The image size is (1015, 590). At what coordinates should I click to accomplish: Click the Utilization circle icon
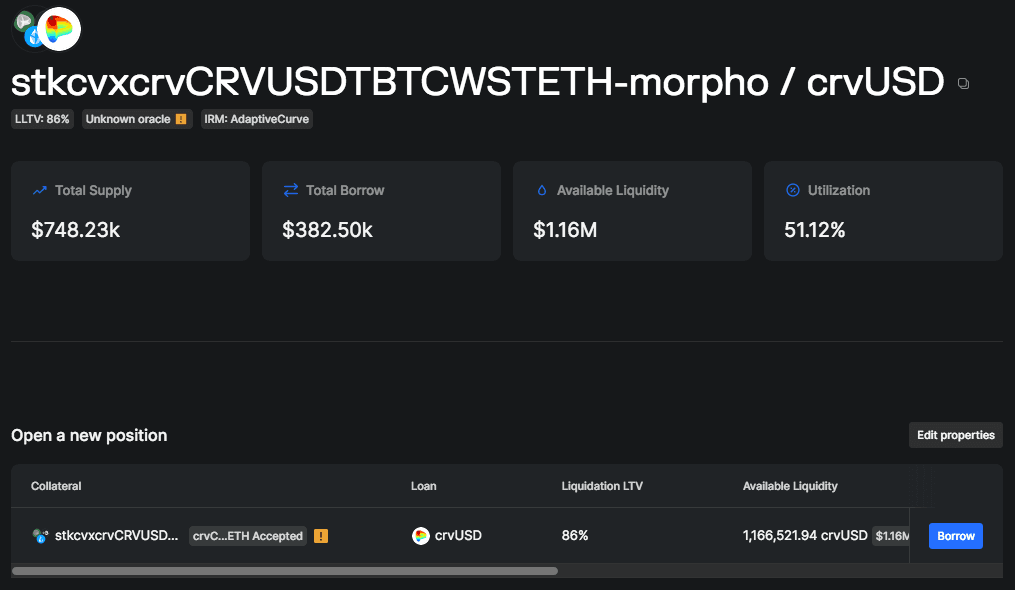coord(793,190)
